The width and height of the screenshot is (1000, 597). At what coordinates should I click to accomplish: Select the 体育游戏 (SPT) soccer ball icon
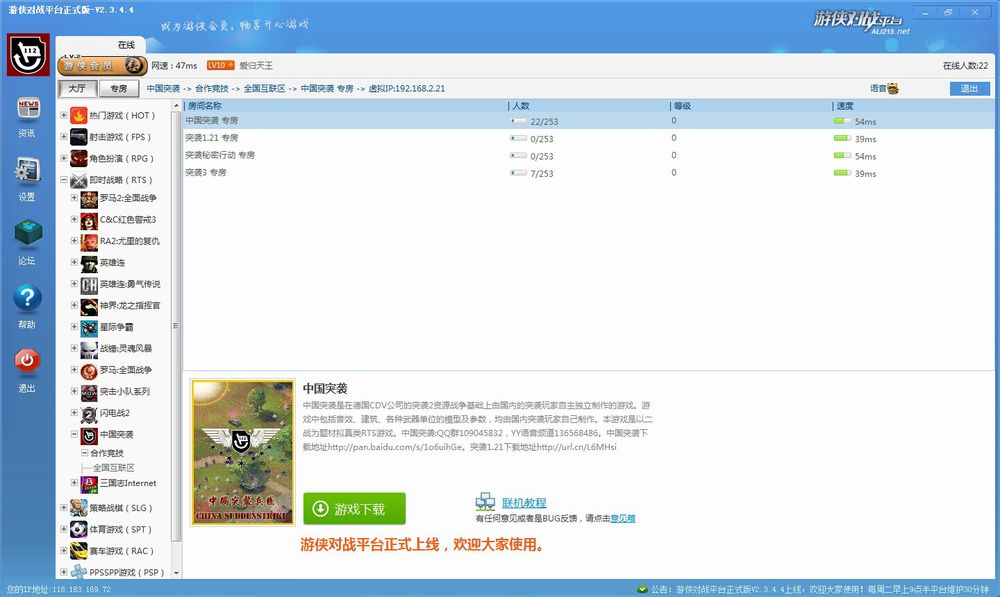pyautogui.click(x=78, y=529)
